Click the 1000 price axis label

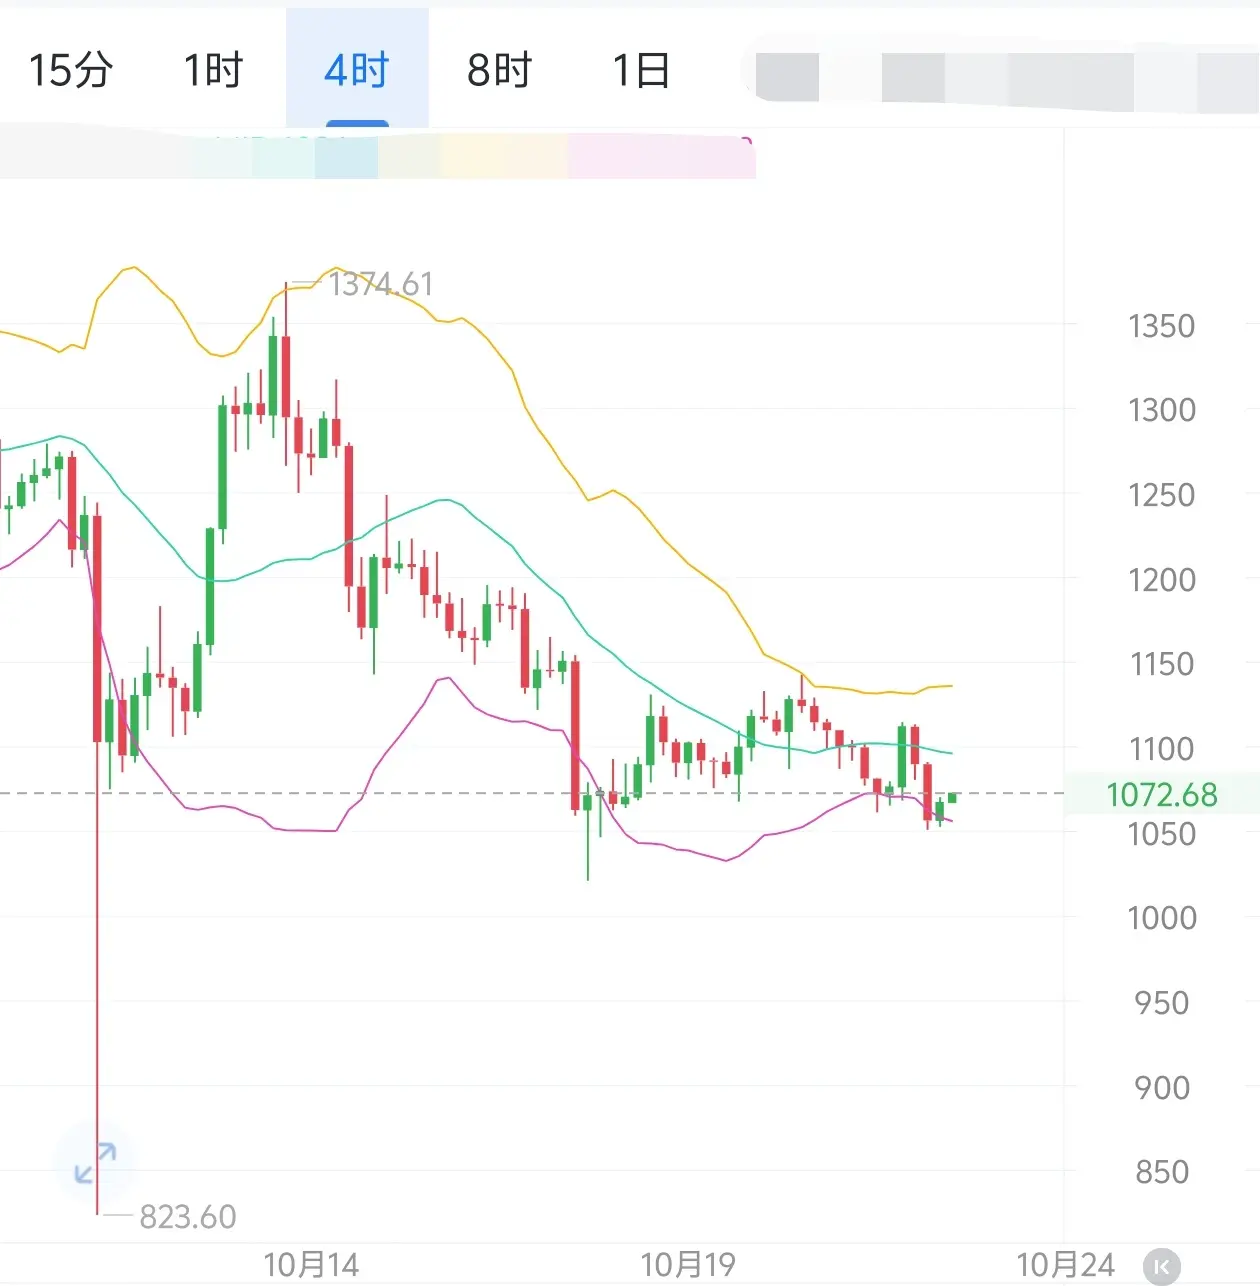(1161, 918)
